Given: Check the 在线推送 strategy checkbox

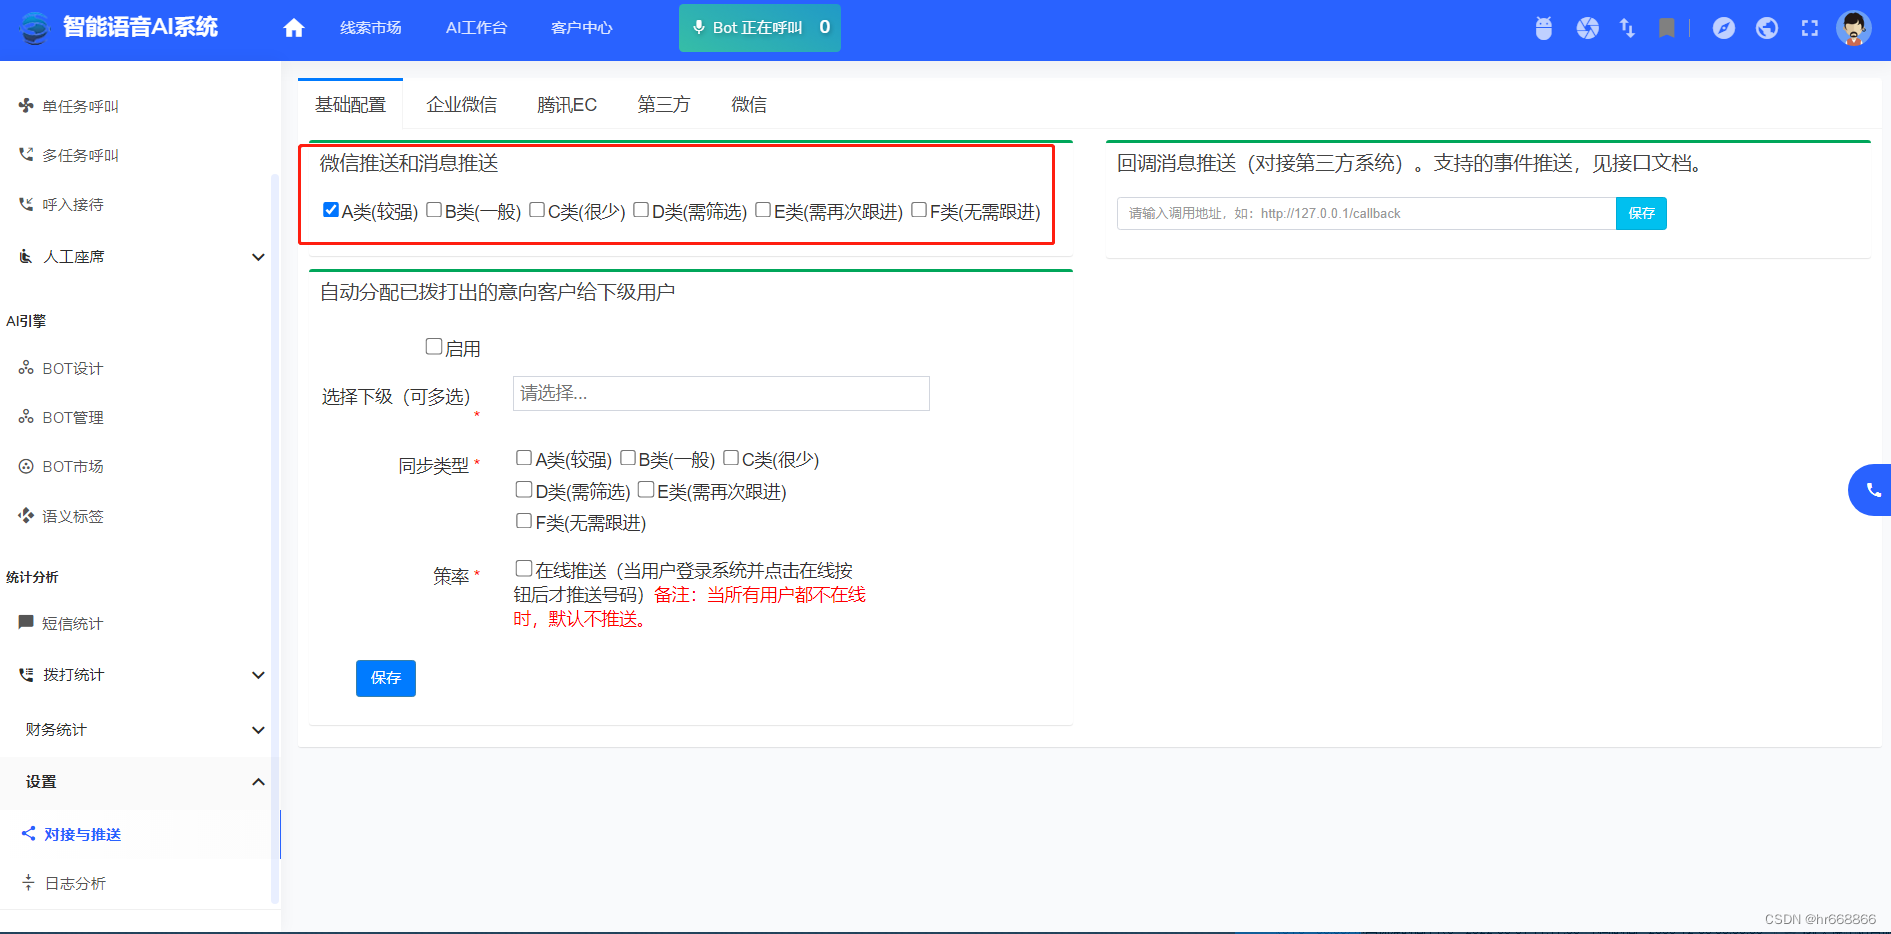Looking at the screenshot, I should click(x=524, y=568).
